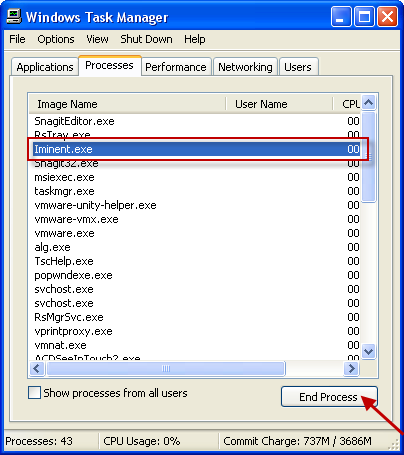Image resolution: width=404 pixels, height=455 pixels.
Task: Click the horizontal scrollbar thumb
Action: click(166, 369)
